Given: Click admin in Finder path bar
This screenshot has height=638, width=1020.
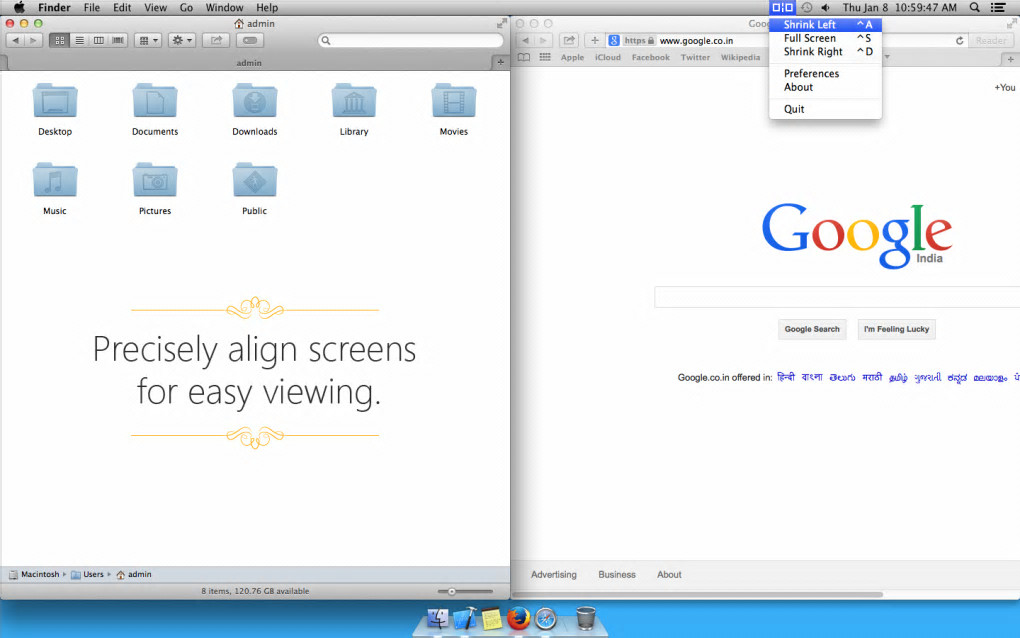Looking at the screenshot, I should 133,574.
